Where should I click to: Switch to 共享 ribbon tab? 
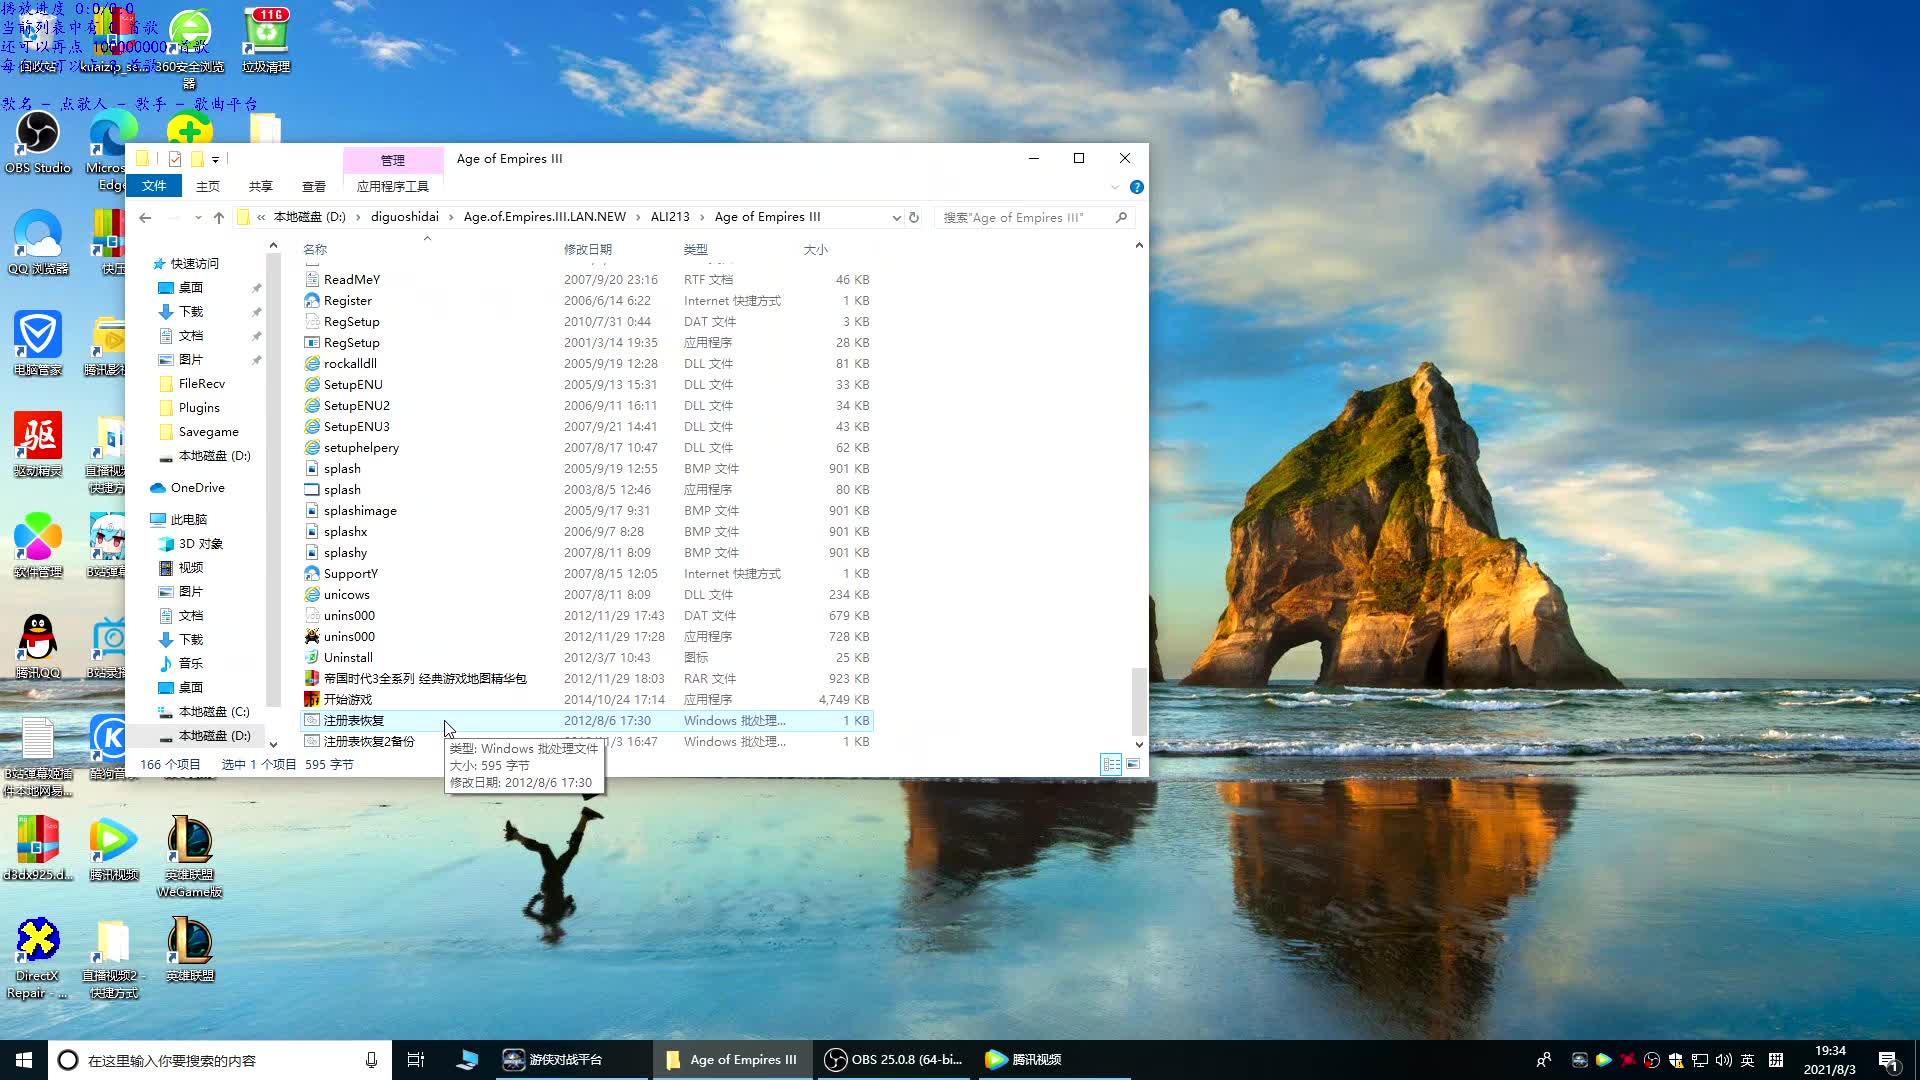point(261,186)
